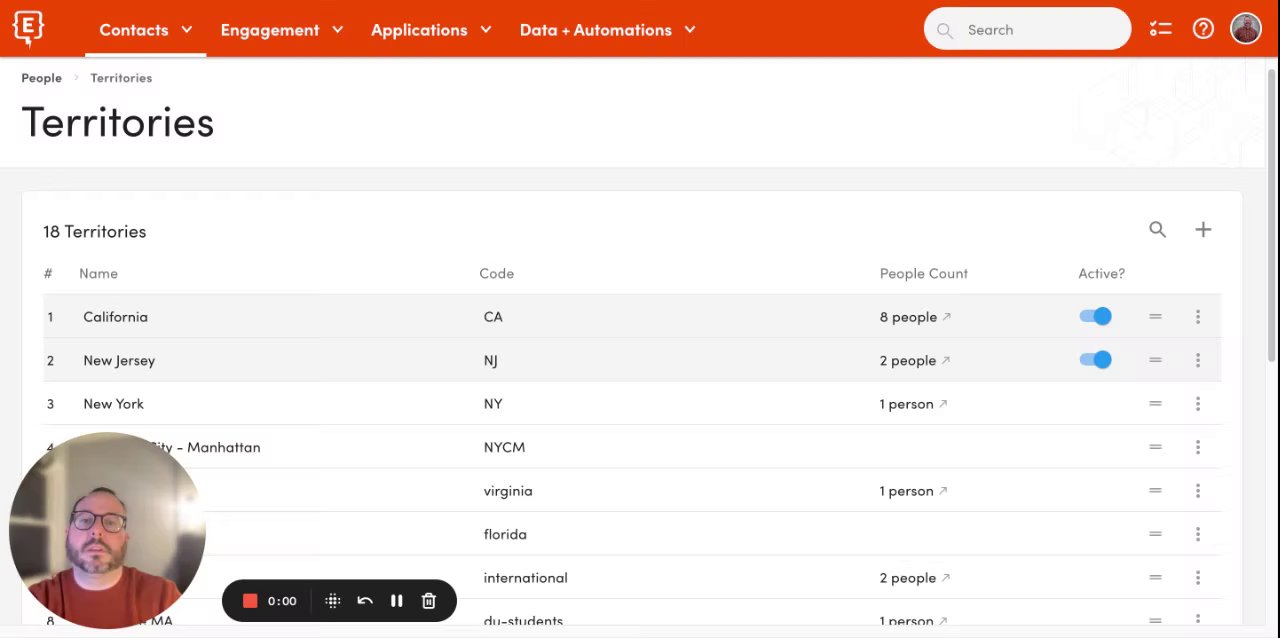Image resolution: width=1280 pixels, height=638 pixels.
Task: Open New York row more options
Action: click(x=1197, y=404)
